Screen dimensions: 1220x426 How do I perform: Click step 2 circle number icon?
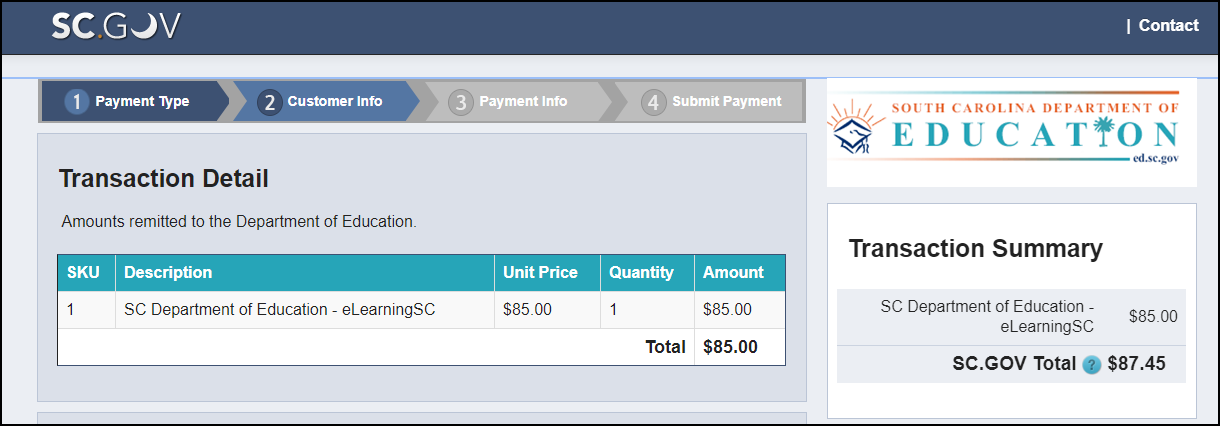click(269, 102)
